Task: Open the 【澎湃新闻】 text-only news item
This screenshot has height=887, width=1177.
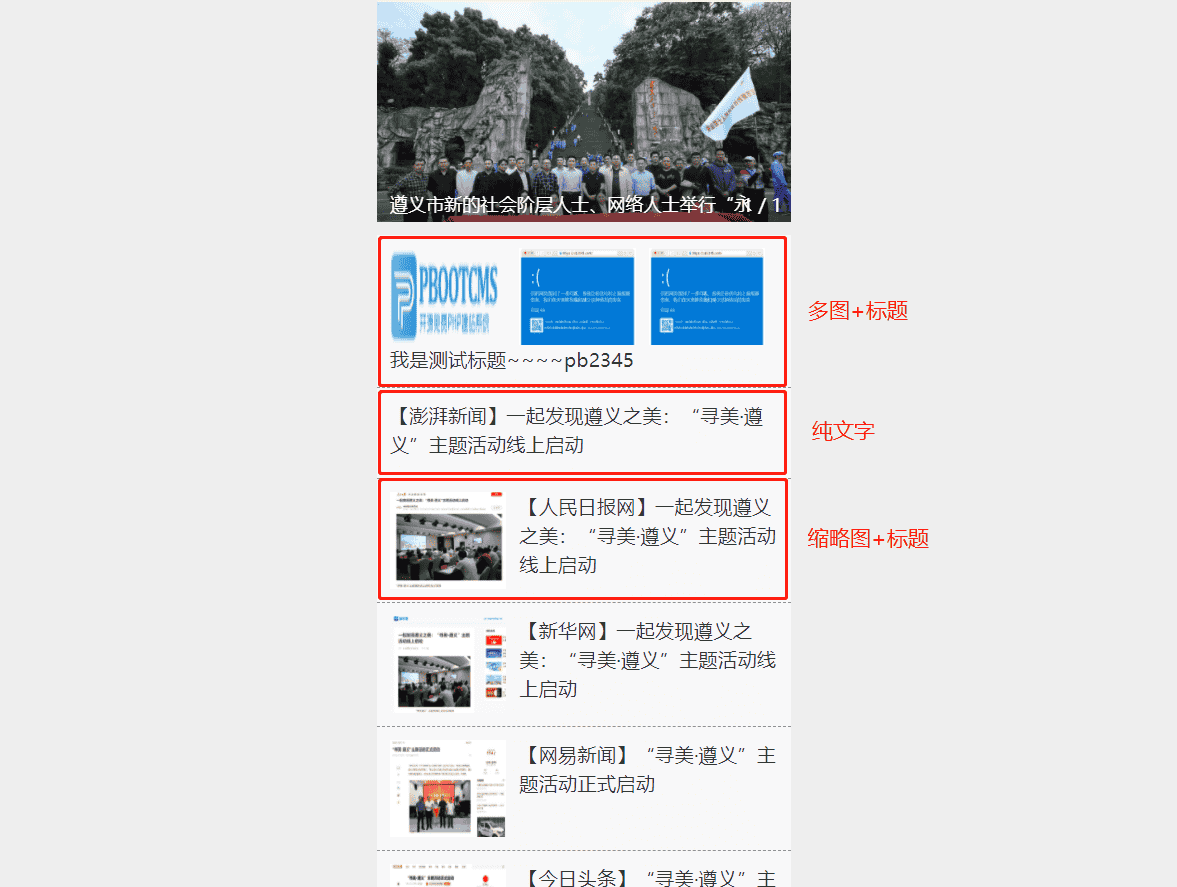Action: tap(580, 433)
